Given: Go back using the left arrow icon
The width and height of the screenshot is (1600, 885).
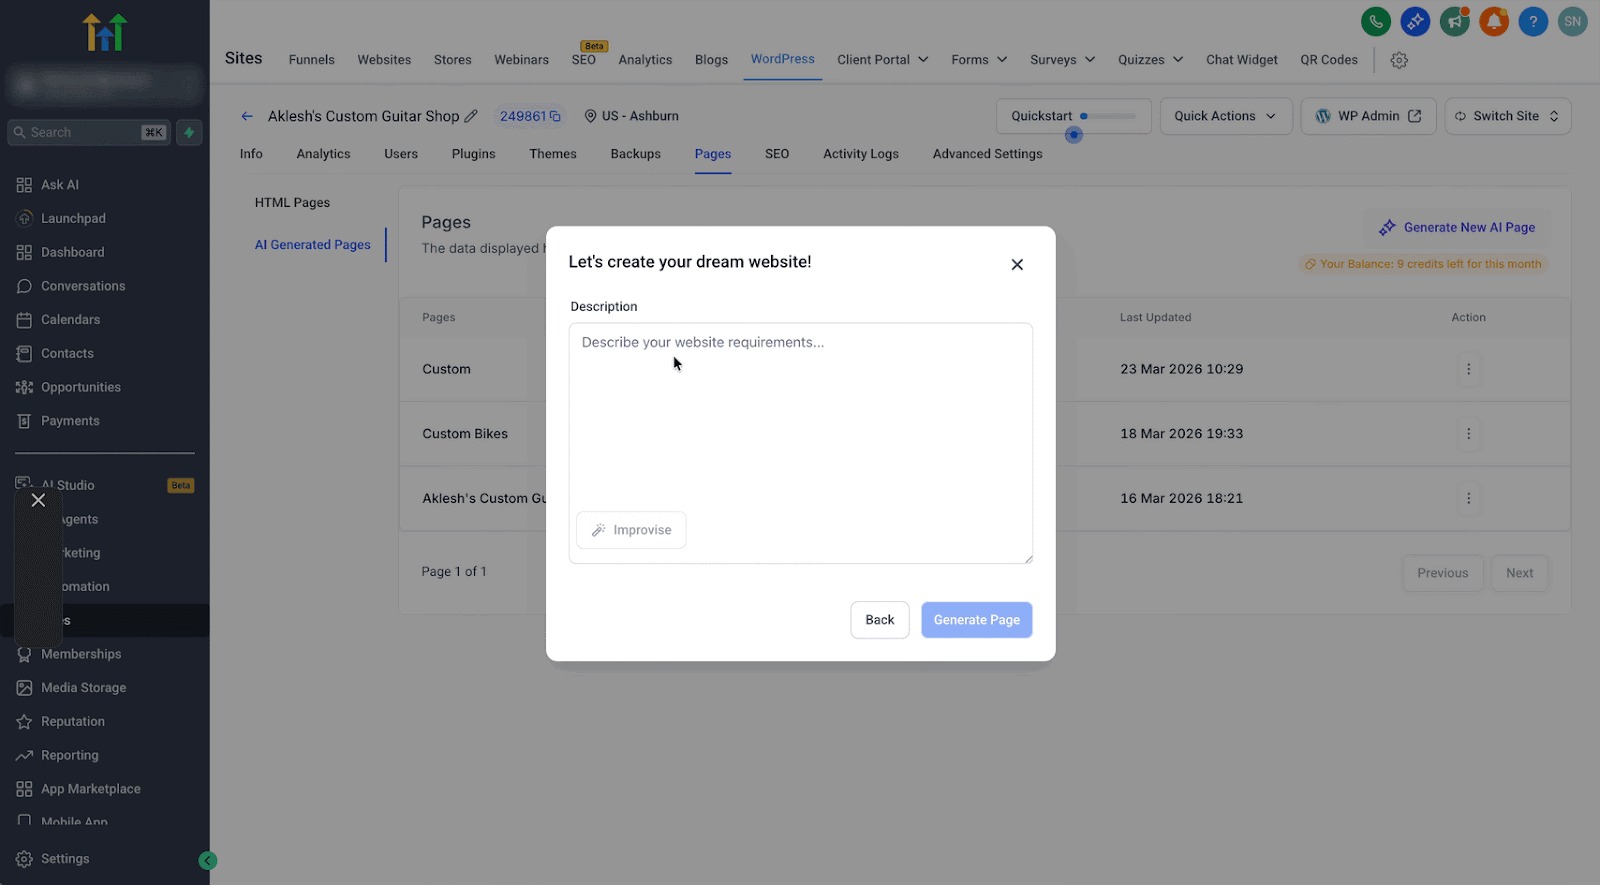Looking at the screenshot, I should coord(247,116).
